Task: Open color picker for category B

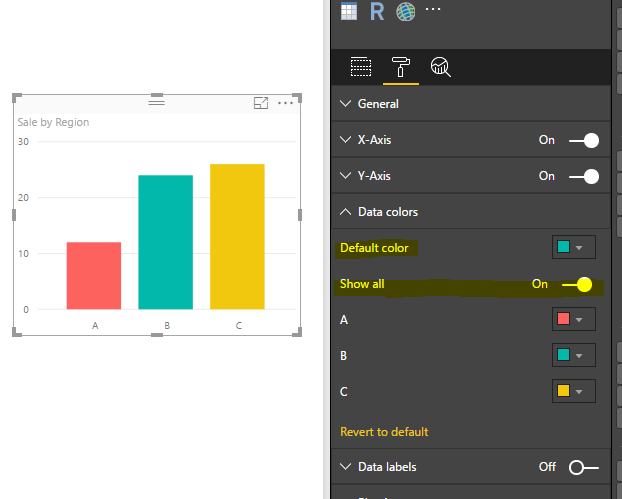Action: point(574,355)
